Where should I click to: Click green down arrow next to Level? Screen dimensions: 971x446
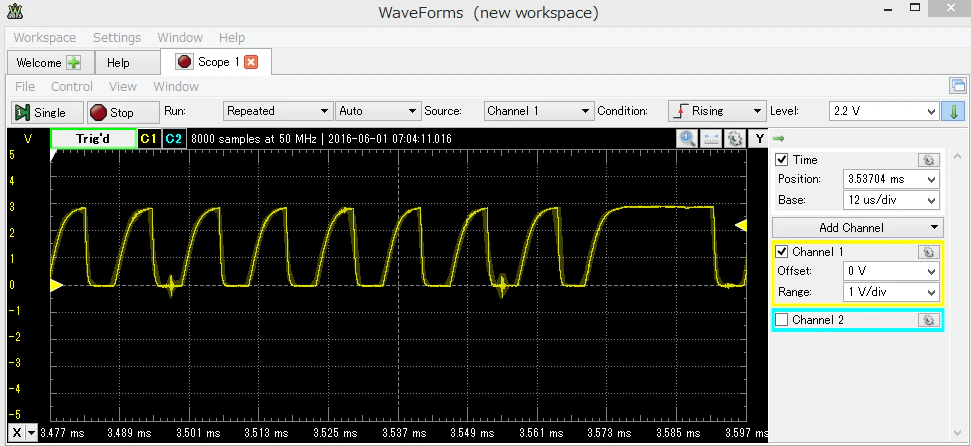954,112
